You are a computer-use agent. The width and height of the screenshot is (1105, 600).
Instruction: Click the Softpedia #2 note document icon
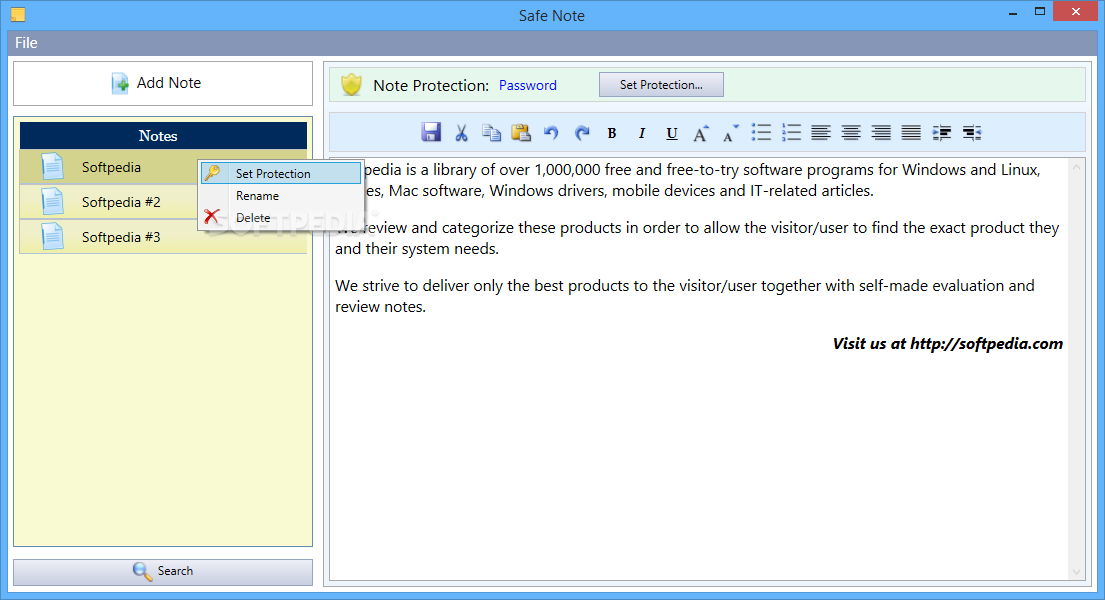pos(52,202)
